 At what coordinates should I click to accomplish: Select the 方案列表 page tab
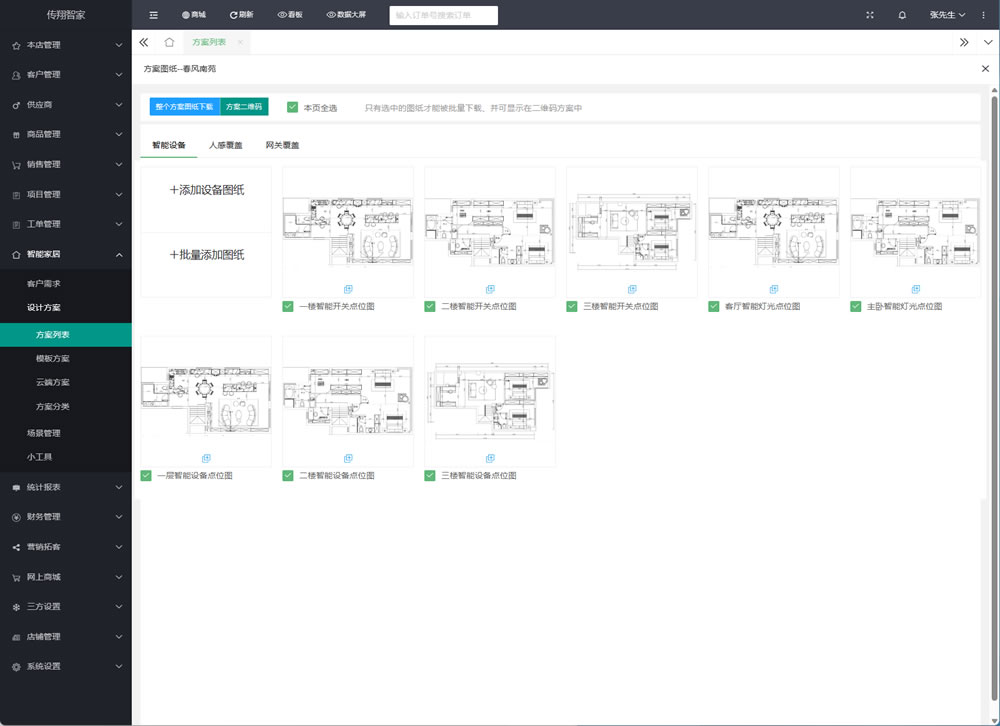click(x=209, y=42)
